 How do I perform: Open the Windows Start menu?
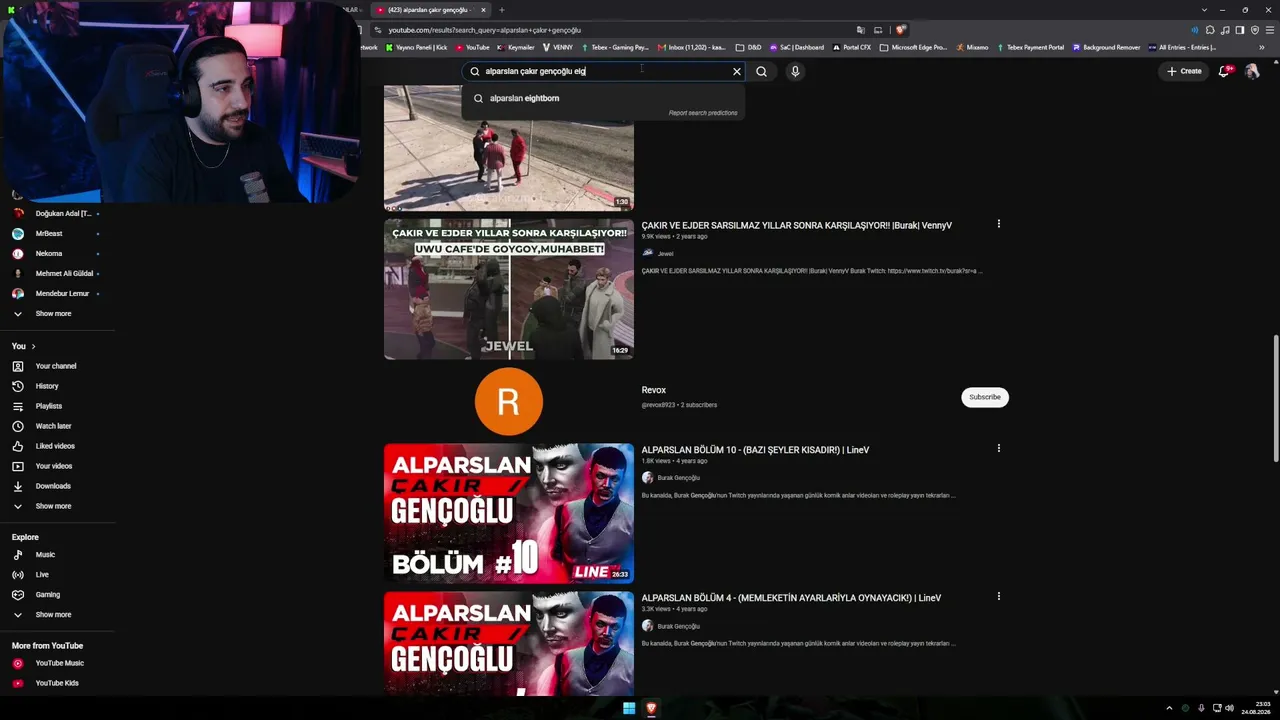pos(629,708)
